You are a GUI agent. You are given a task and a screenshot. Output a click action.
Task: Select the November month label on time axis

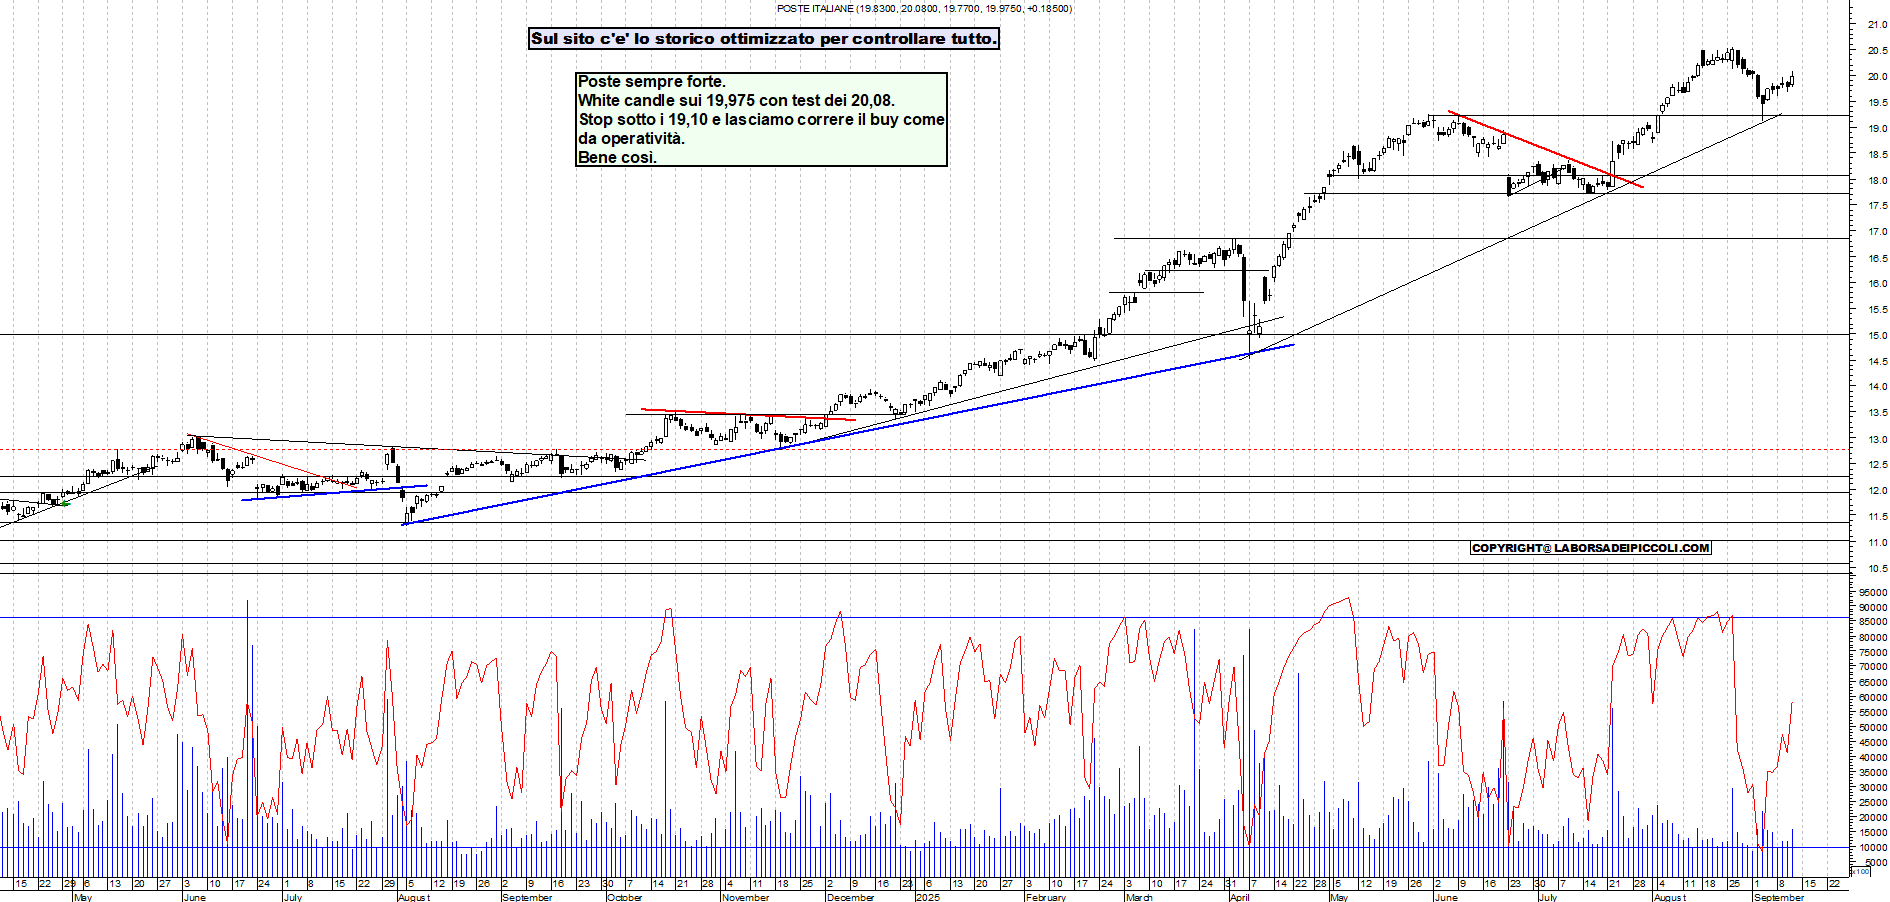(746, 897)
